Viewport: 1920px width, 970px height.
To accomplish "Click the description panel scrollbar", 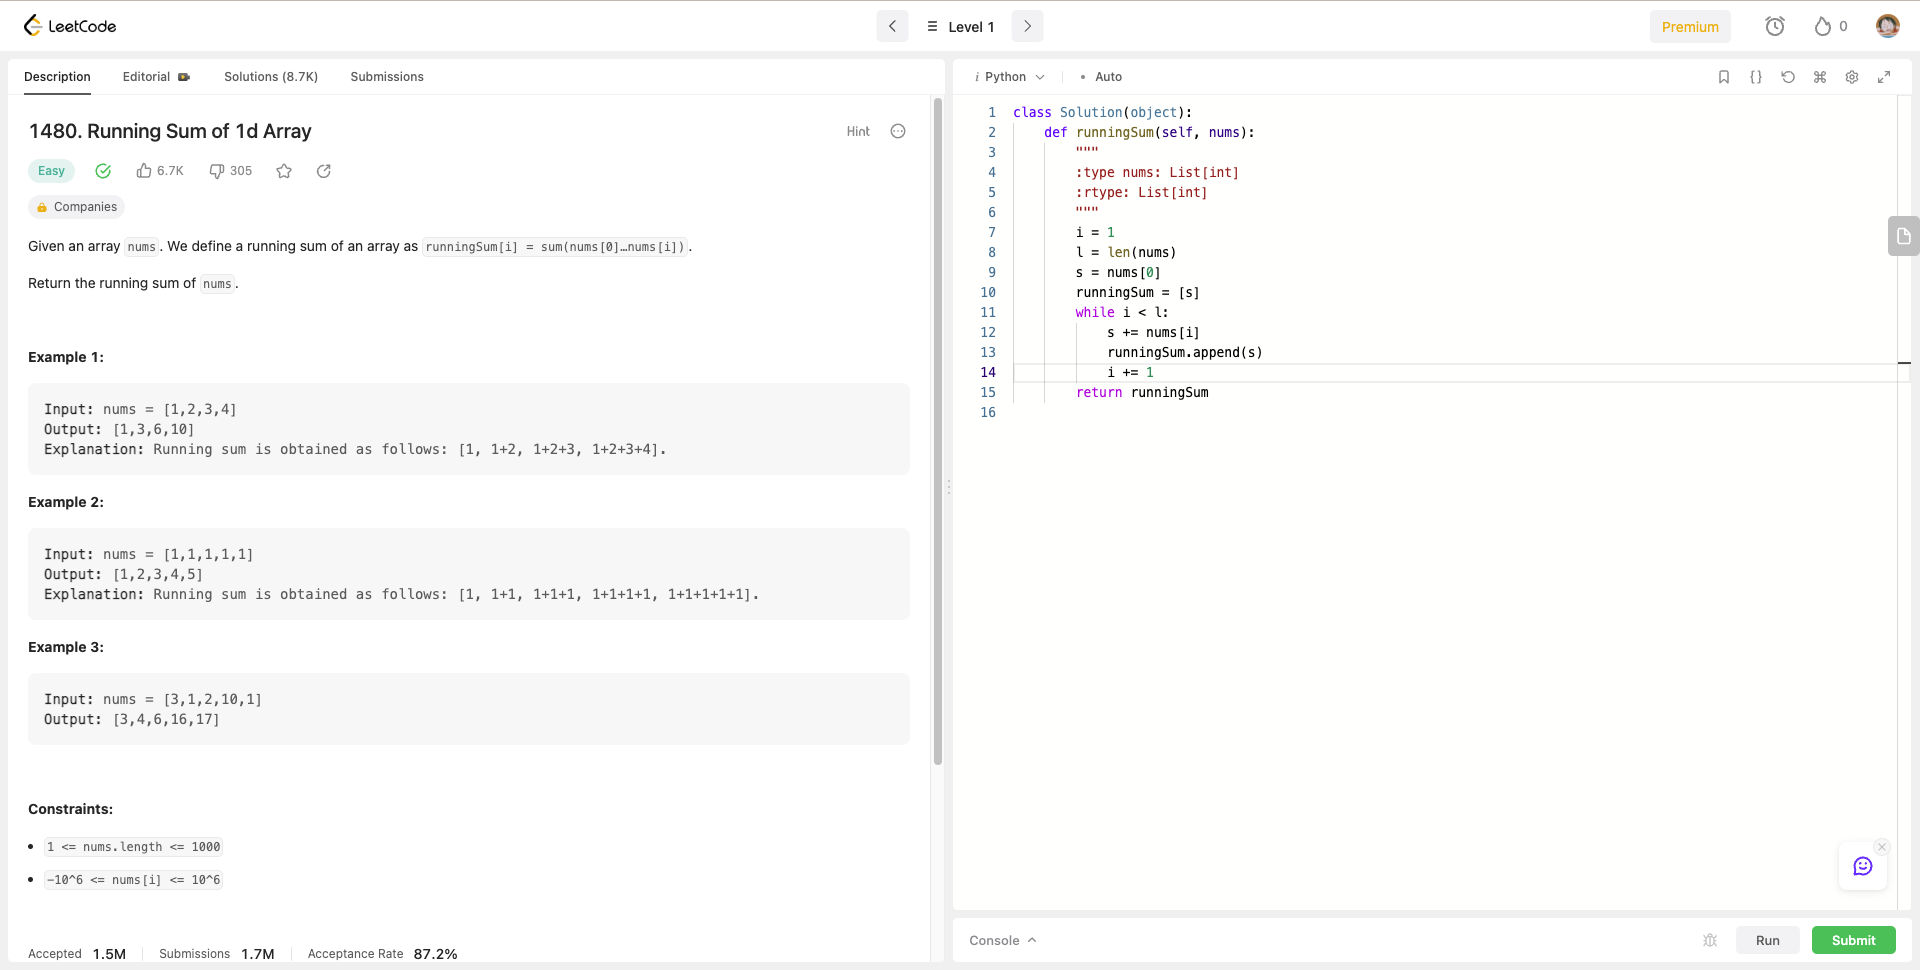I will (x=938, y=431).
